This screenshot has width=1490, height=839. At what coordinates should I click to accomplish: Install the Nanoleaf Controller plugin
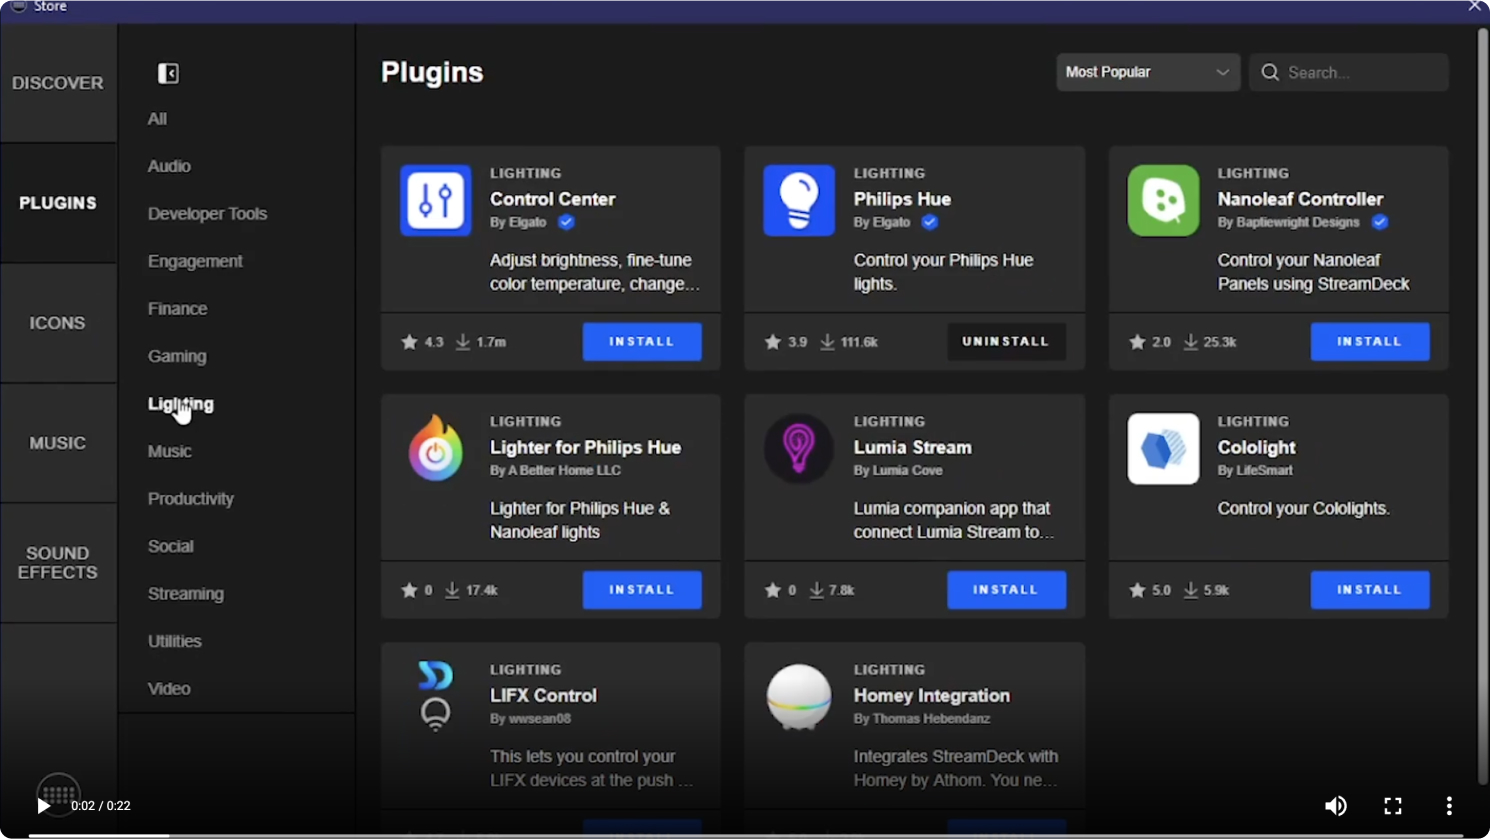[x=1370, y=342]
